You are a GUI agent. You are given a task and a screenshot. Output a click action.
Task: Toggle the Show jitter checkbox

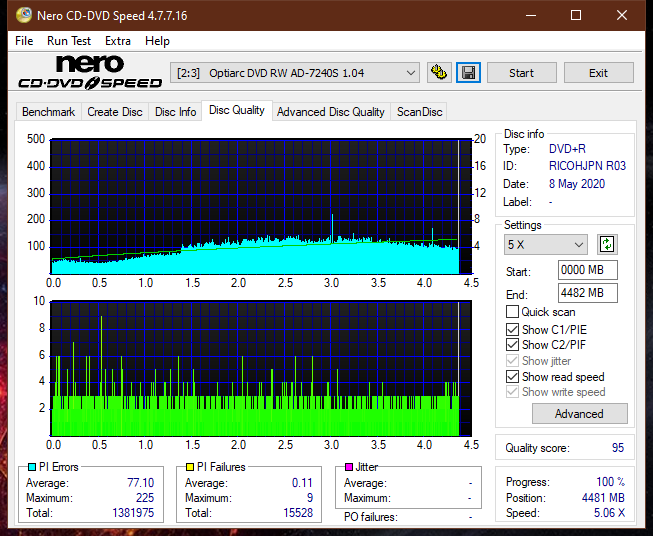coord(512,361)
